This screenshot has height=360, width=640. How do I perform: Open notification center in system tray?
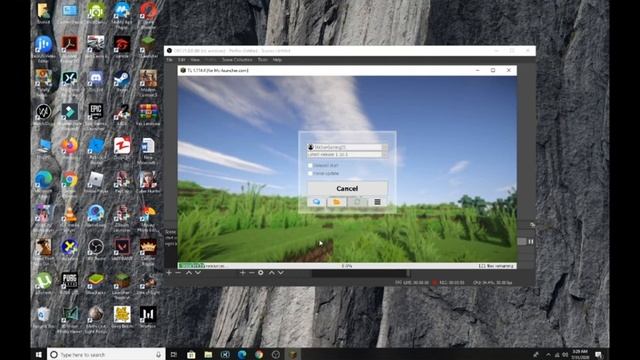599,354
